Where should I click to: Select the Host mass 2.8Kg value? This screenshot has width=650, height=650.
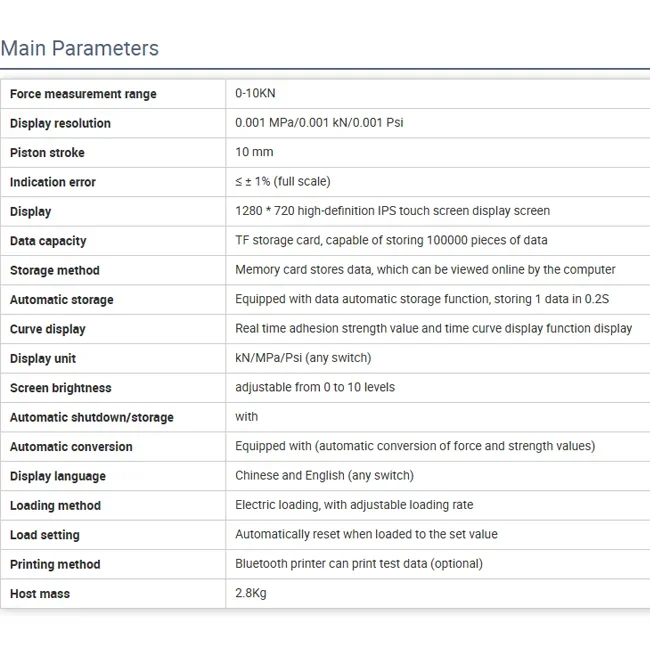(x=251, y=593)
